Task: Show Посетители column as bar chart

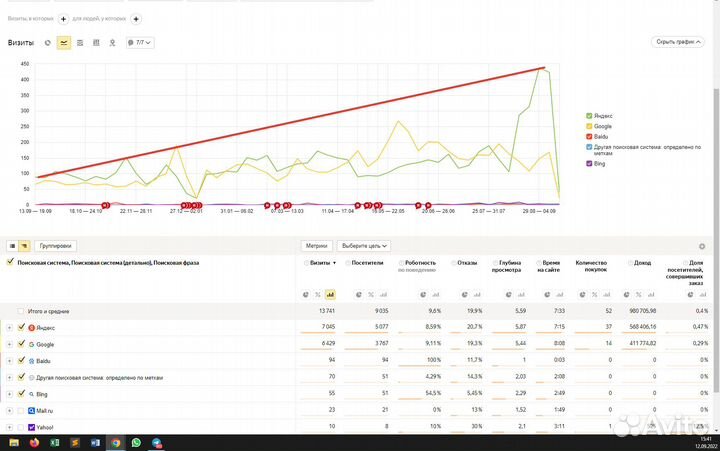Action: (x=383, y=294)
